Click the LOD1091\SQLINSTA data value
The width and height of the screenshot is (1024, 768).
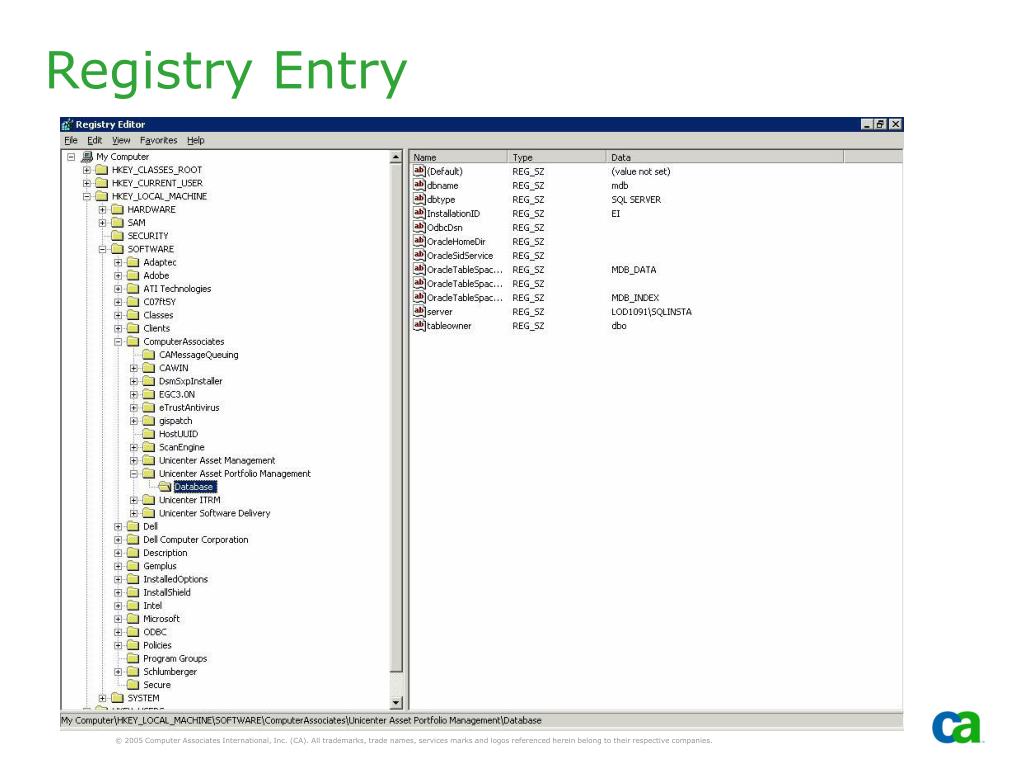tap(651, 312)
